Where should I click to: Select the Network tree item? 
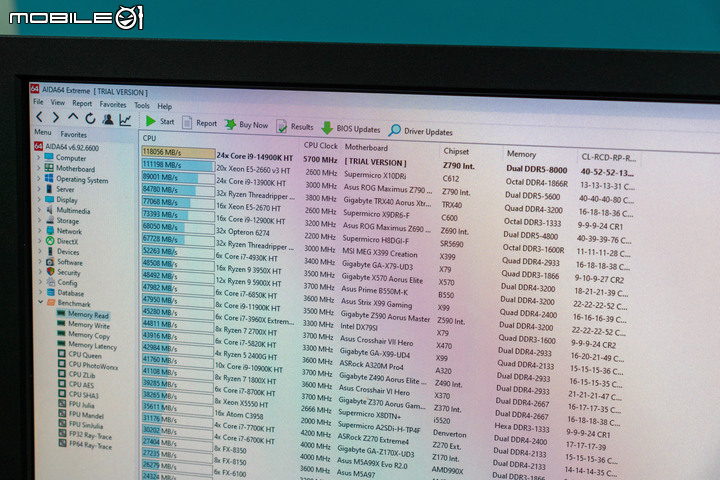[69, 231]
